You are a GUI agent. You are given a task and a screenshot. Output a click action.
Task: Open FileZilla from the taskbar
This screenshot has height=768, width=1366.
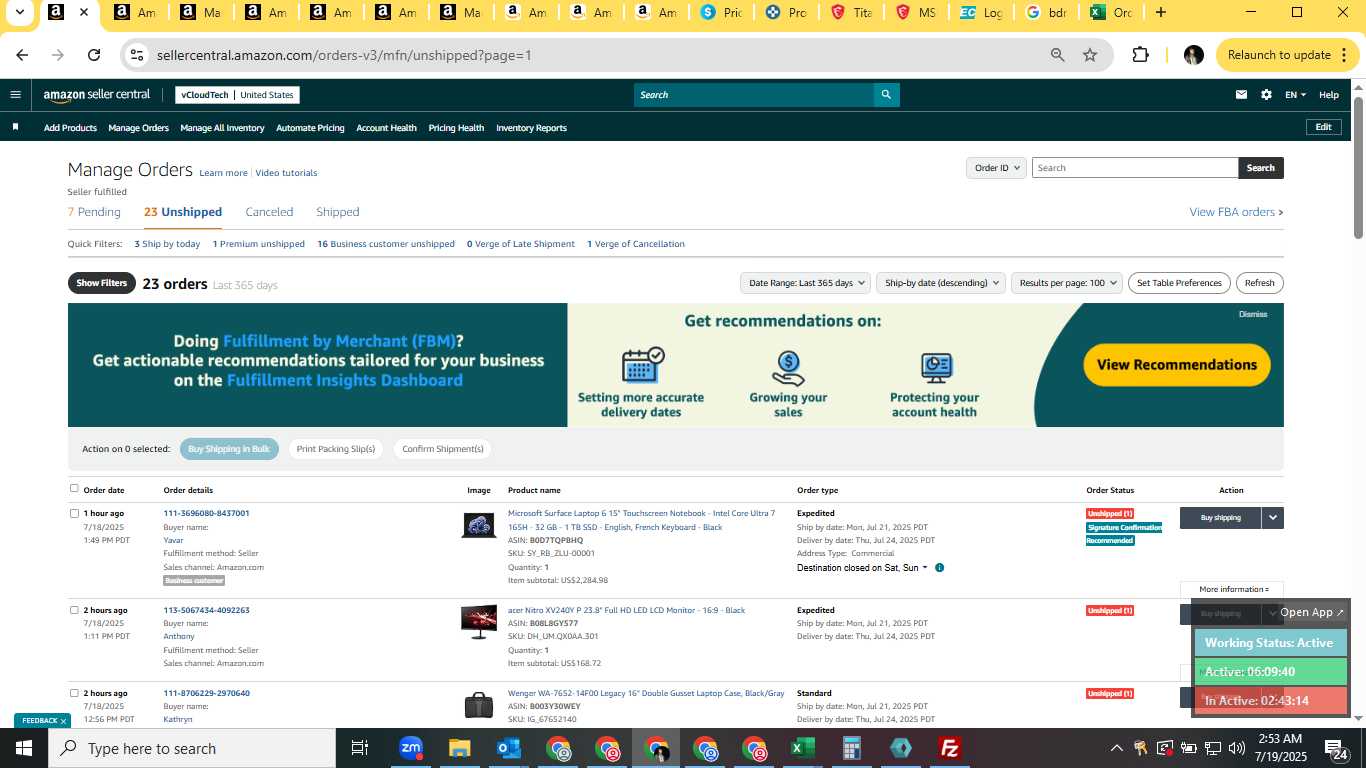pyautogui.click(x=950, y=748)
